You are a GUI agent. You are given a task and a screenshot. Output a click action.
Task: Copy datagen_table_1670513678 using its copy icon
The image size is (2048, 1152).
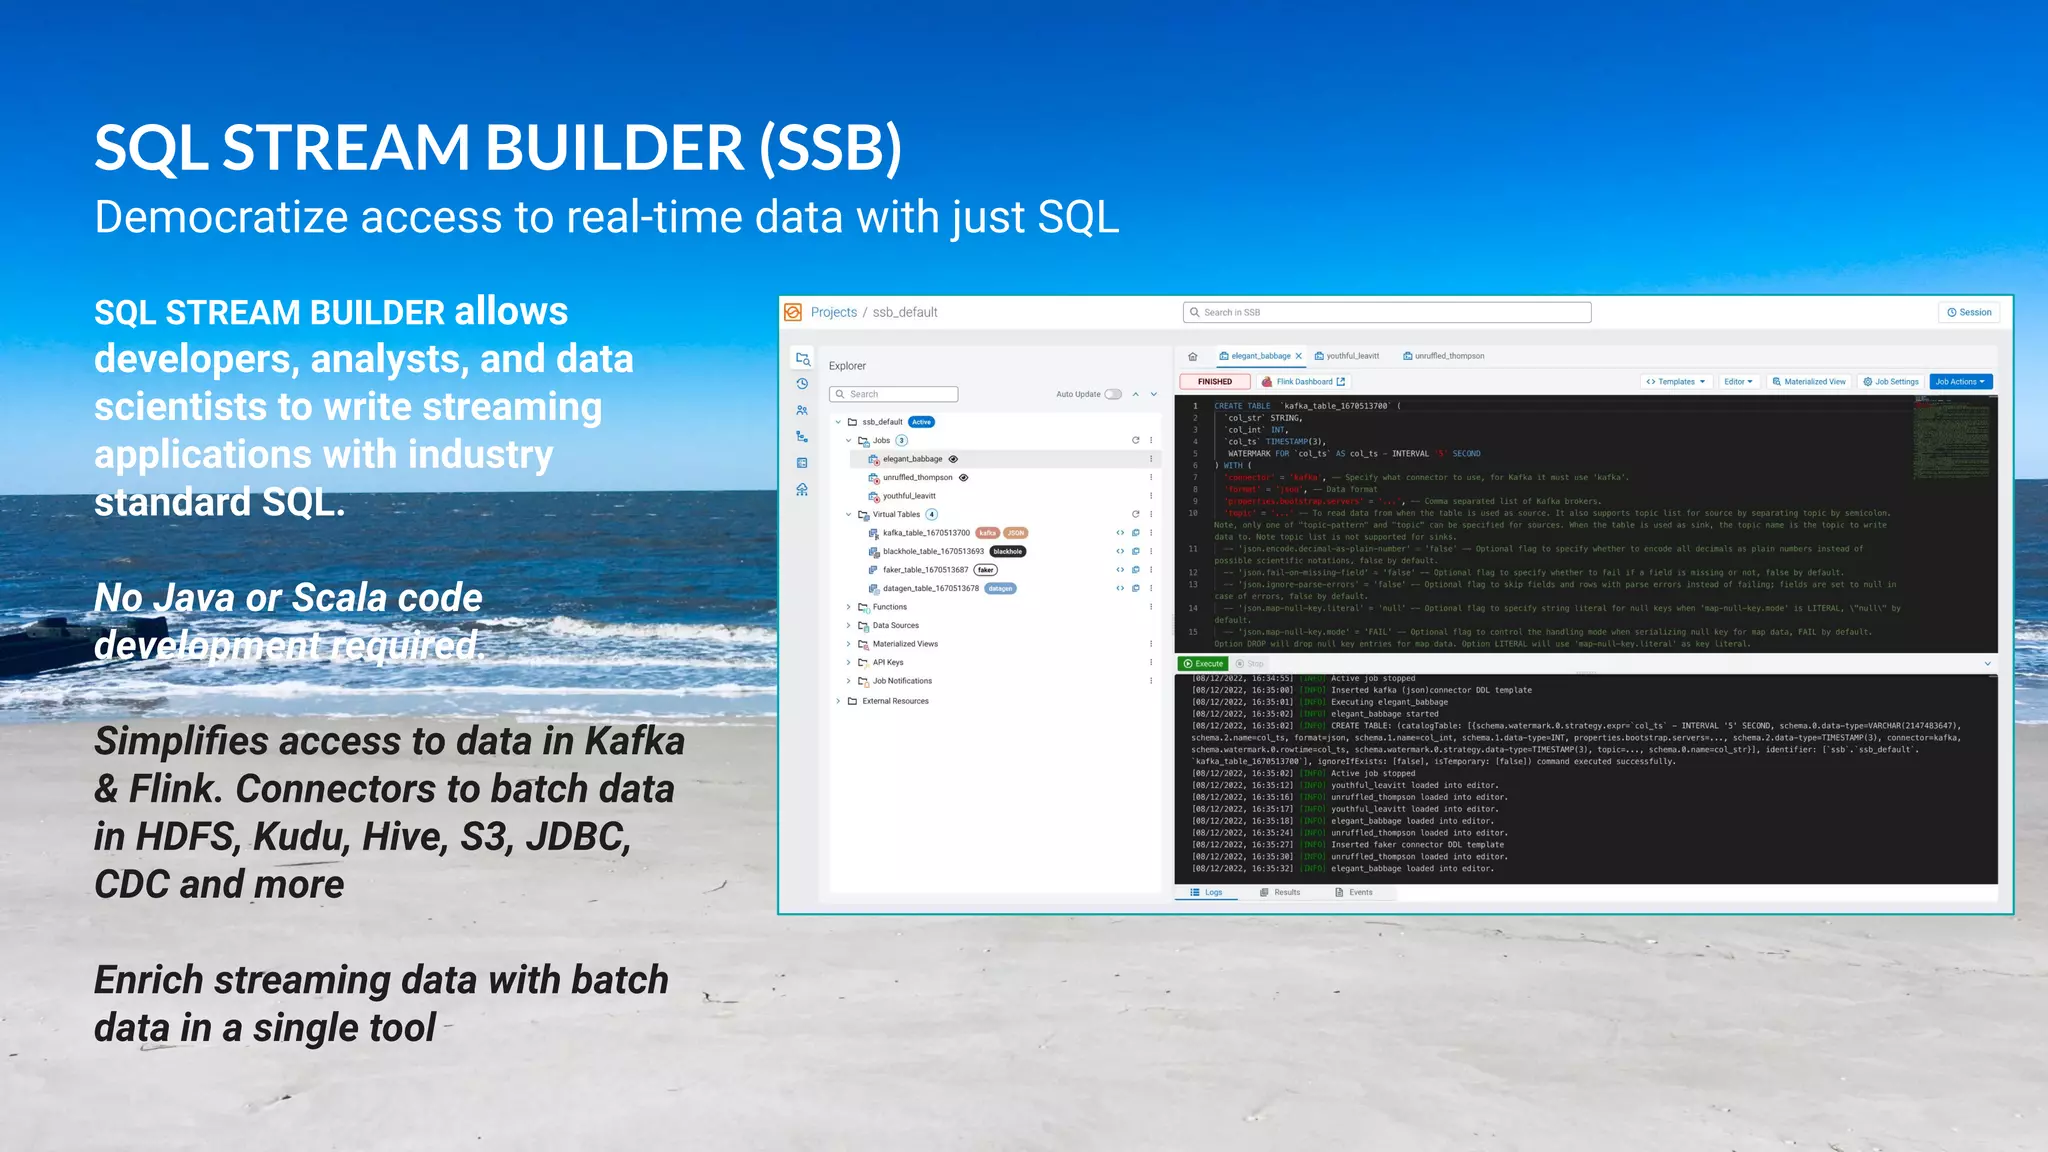pyautogui.click(x=1136, y=588)
